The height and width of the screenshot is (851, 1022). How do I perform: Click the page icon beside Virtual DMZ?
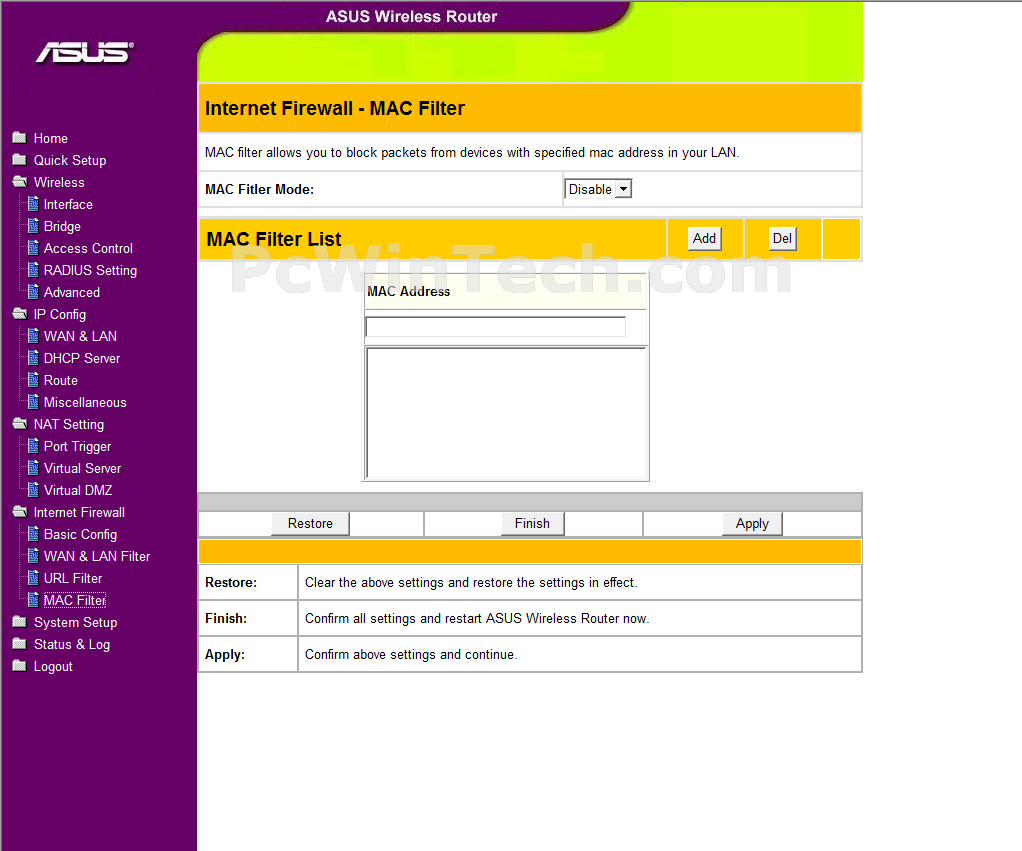coord(33,490)
